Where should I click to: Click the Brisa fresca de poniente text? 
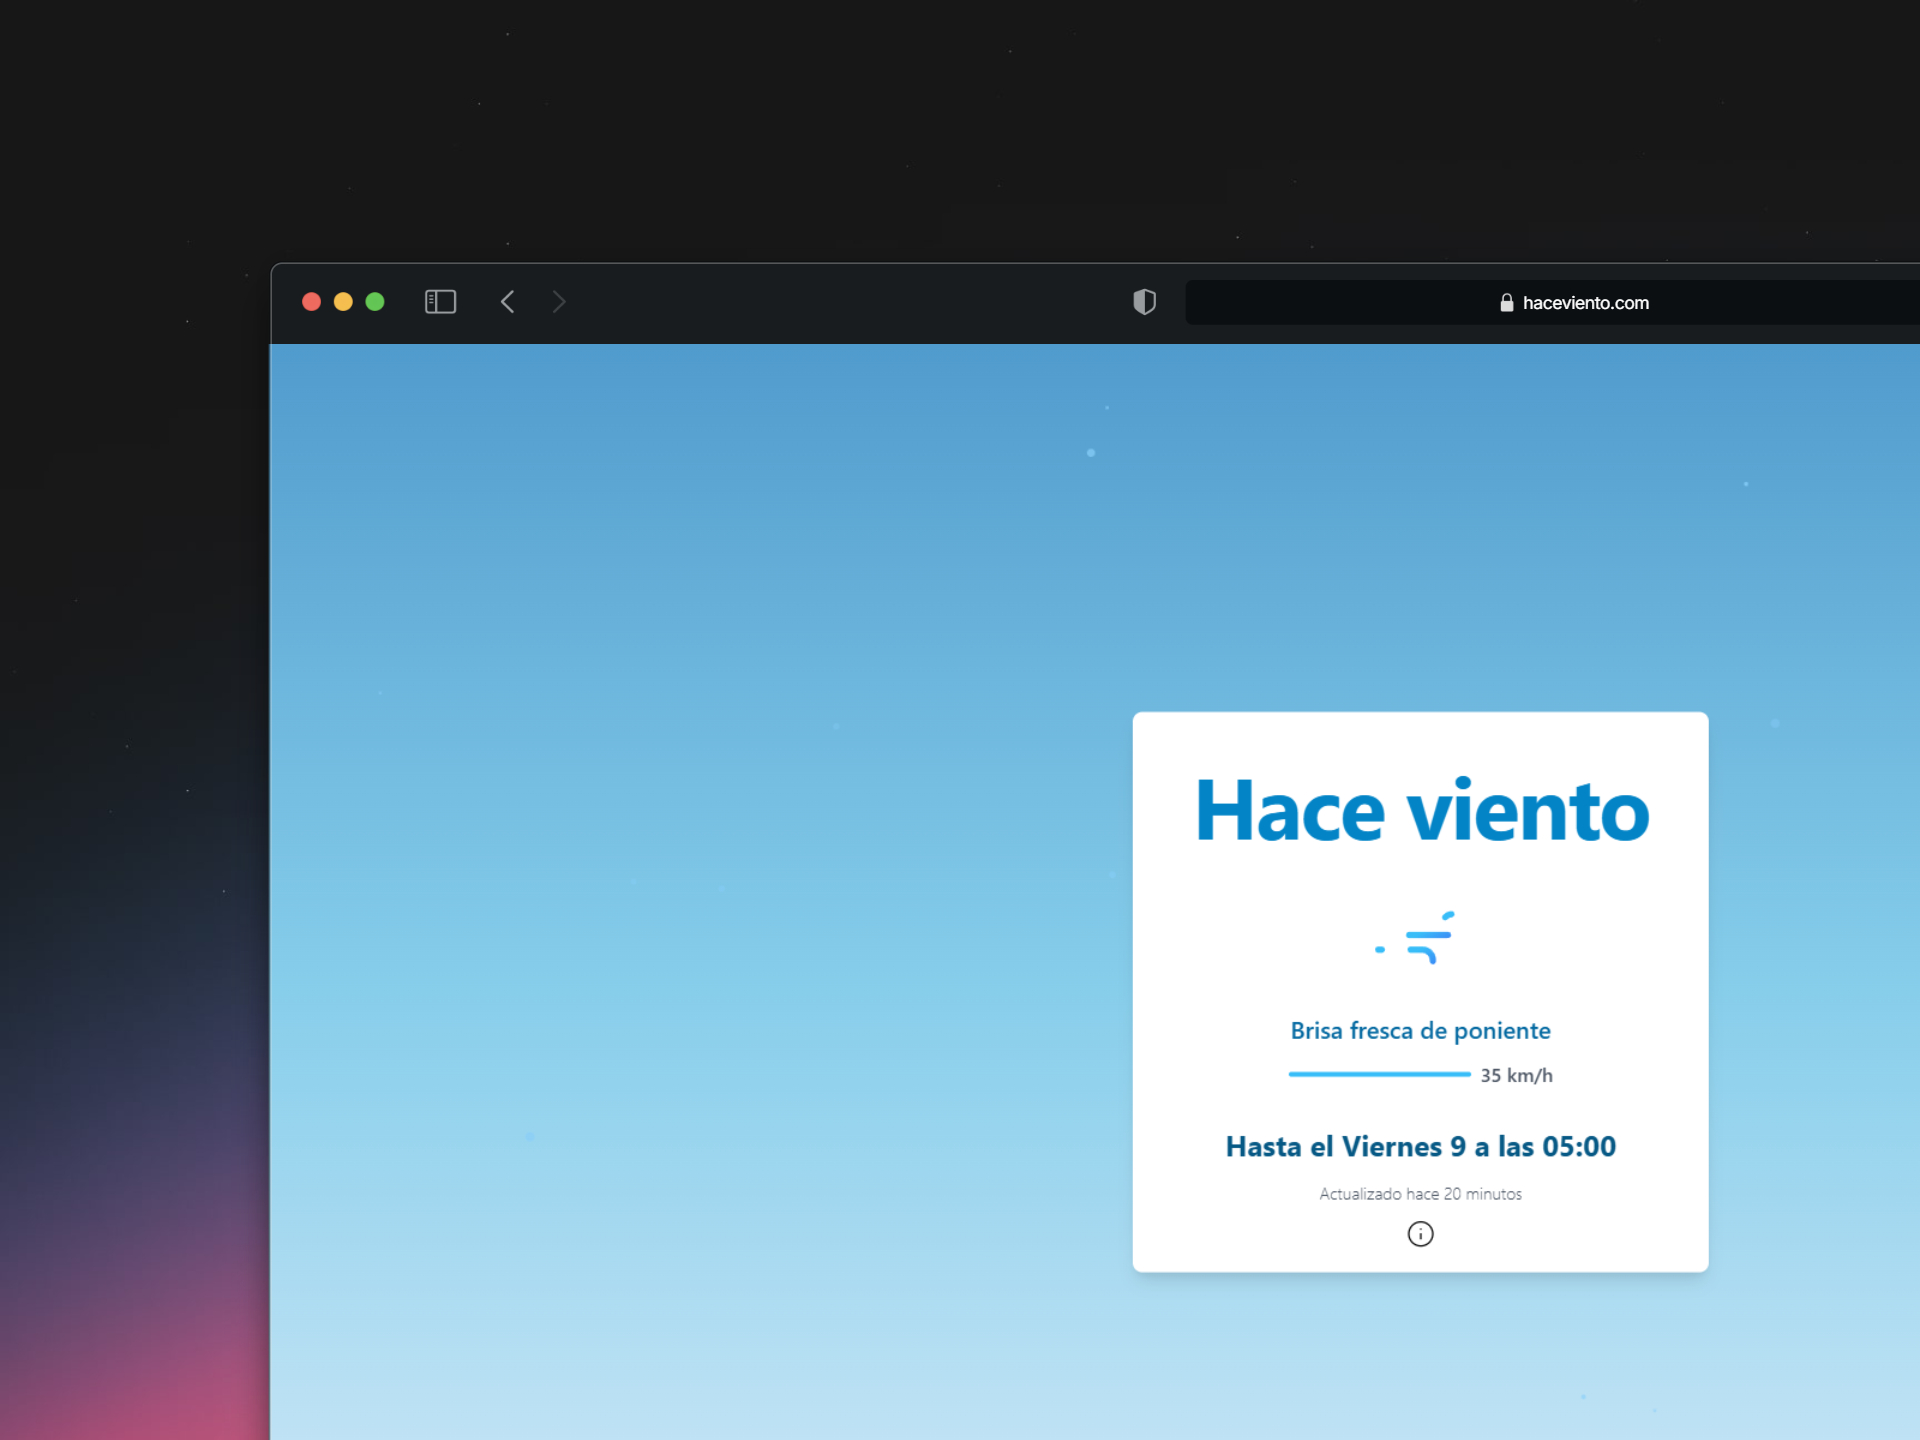(1420, 1030)
